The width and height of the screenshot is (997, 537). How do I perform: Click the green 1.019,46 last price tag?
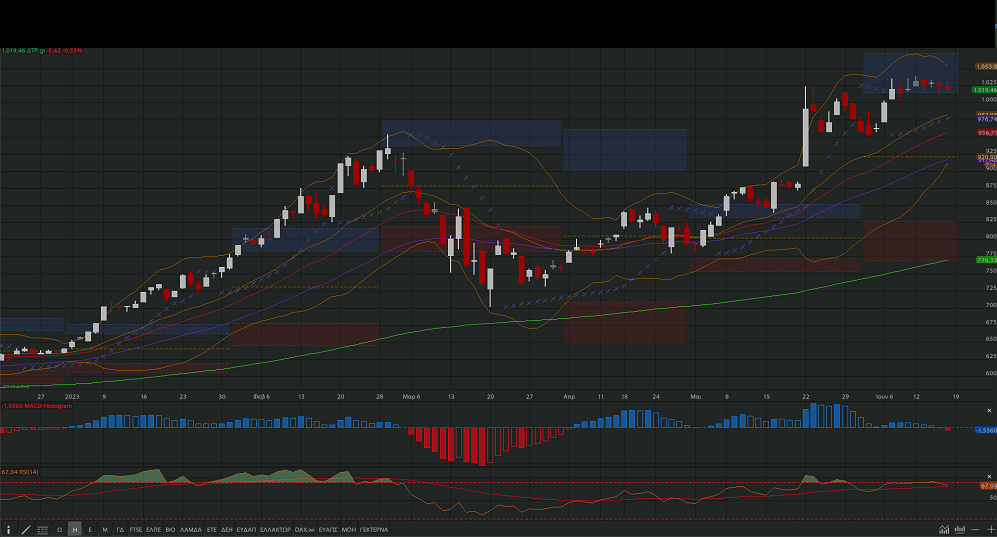[985, 90]
